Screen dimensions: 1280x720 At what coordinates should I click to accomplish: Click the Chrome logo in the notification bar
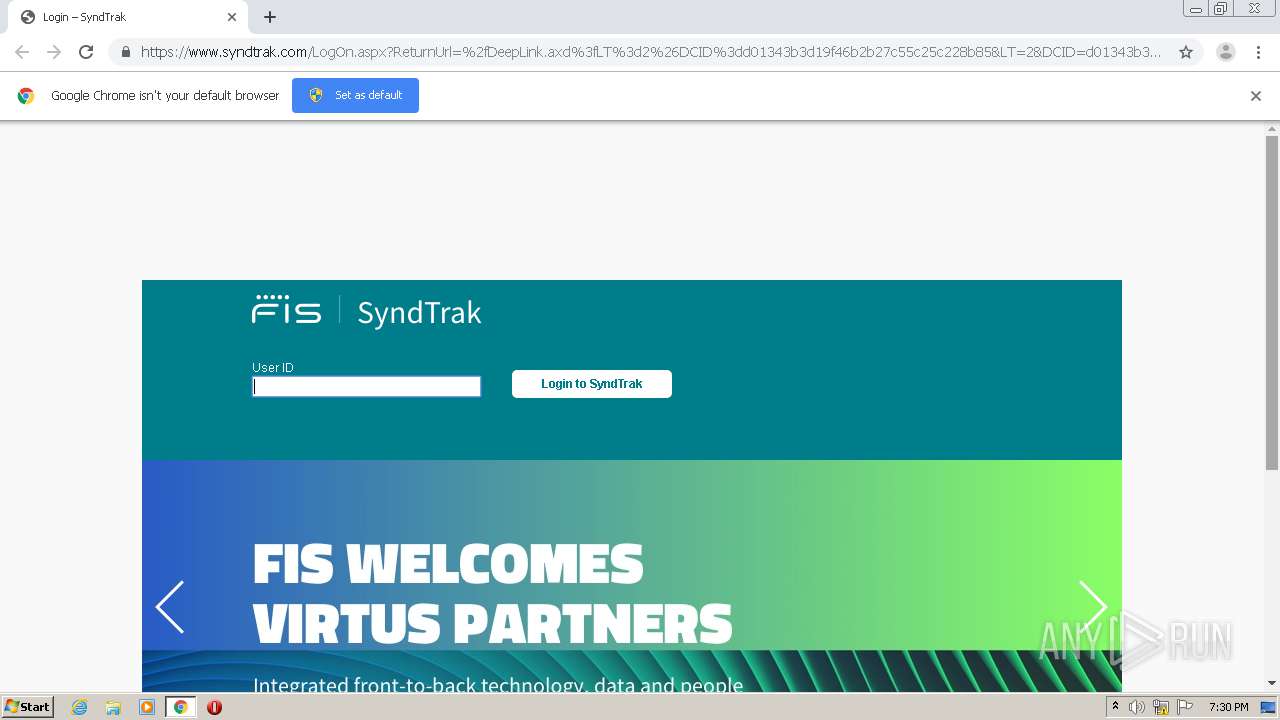tap(26, 96)
